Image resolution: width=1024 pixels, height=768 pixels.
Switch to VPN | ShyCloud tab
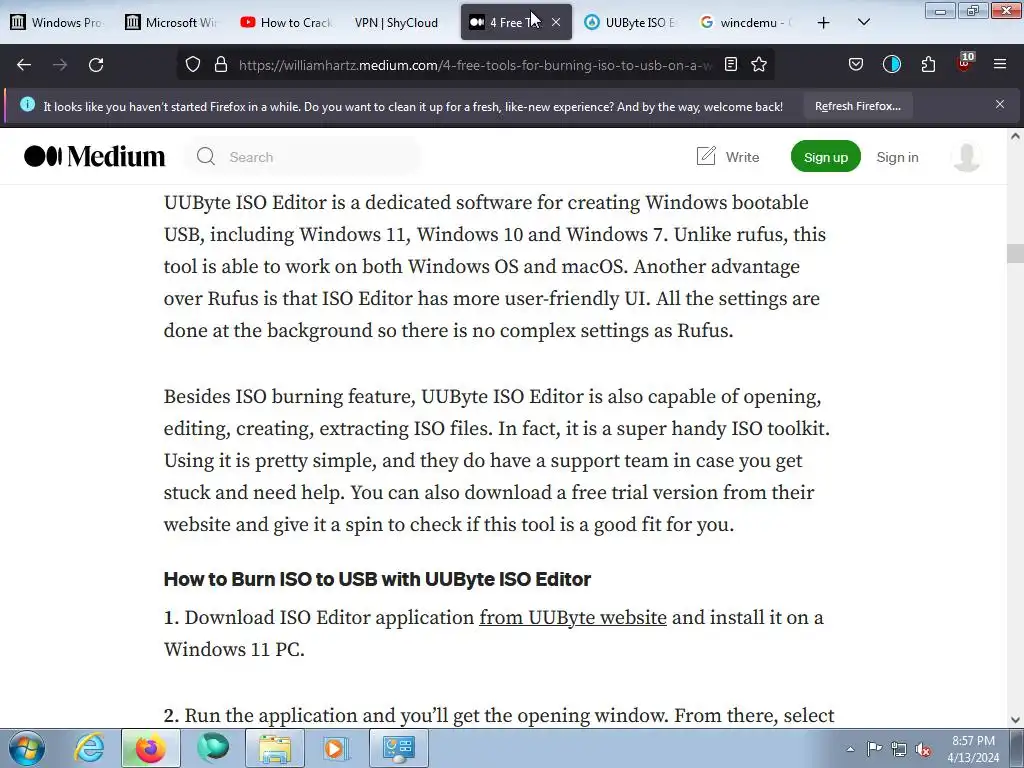(396, 22)
